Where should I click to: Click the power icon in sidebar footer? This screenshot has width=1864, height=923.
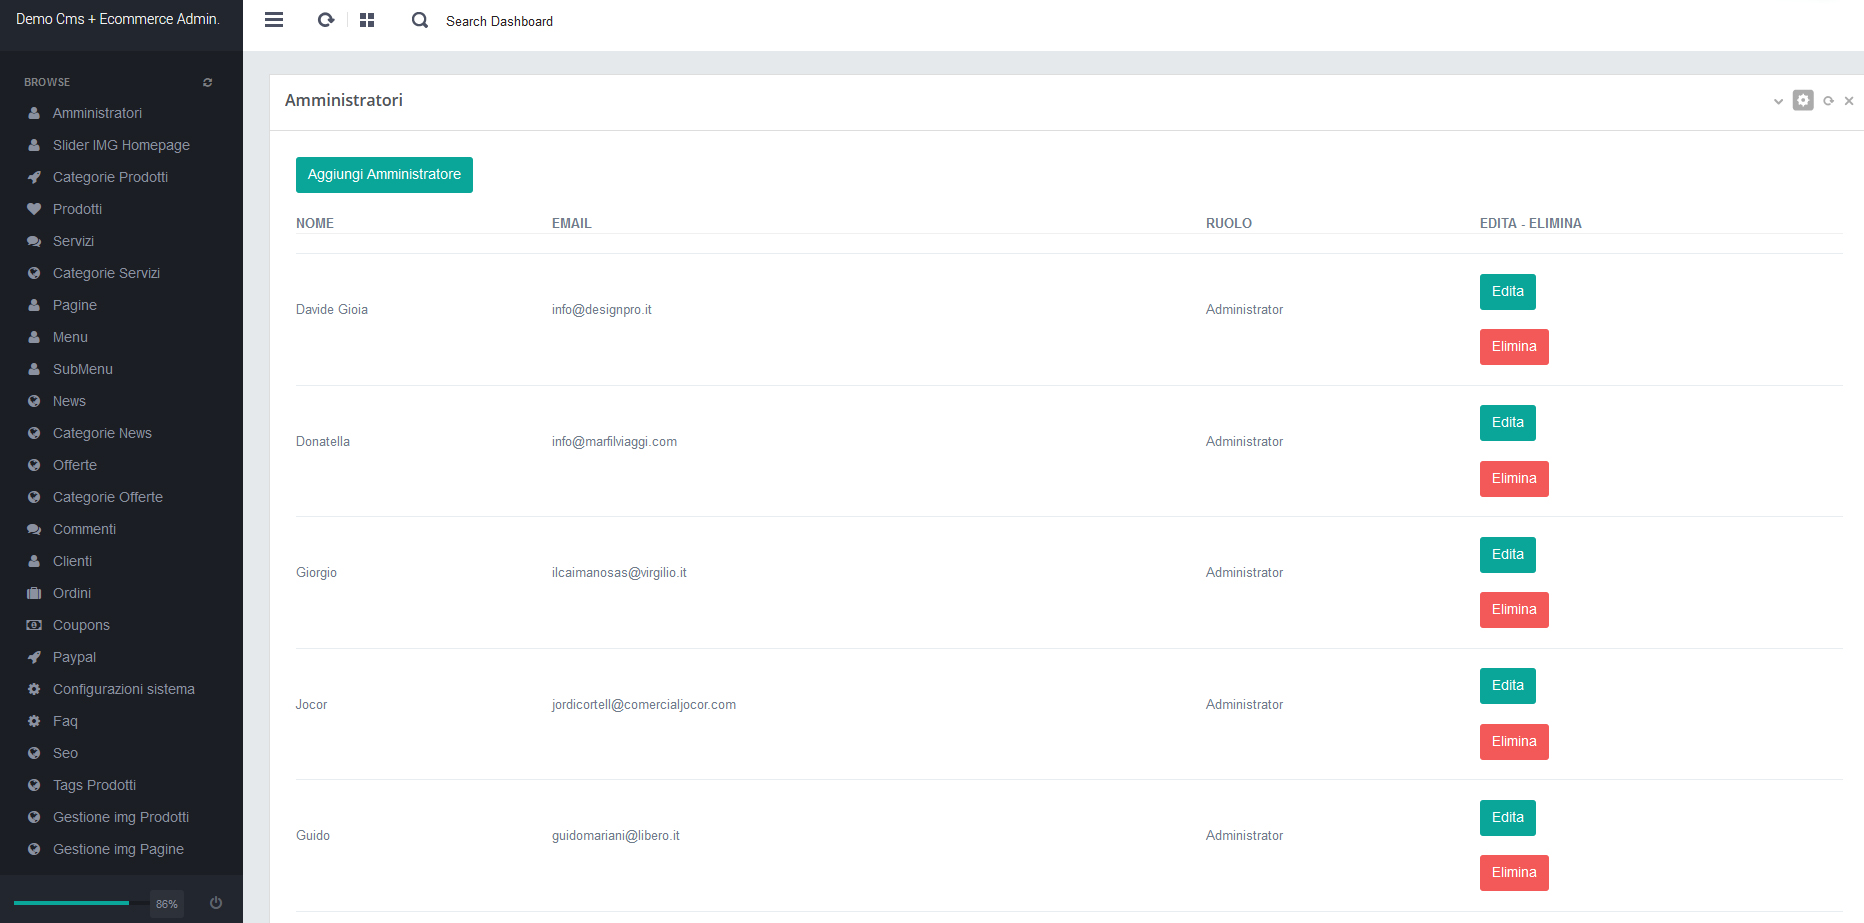[x=216, y=903]
